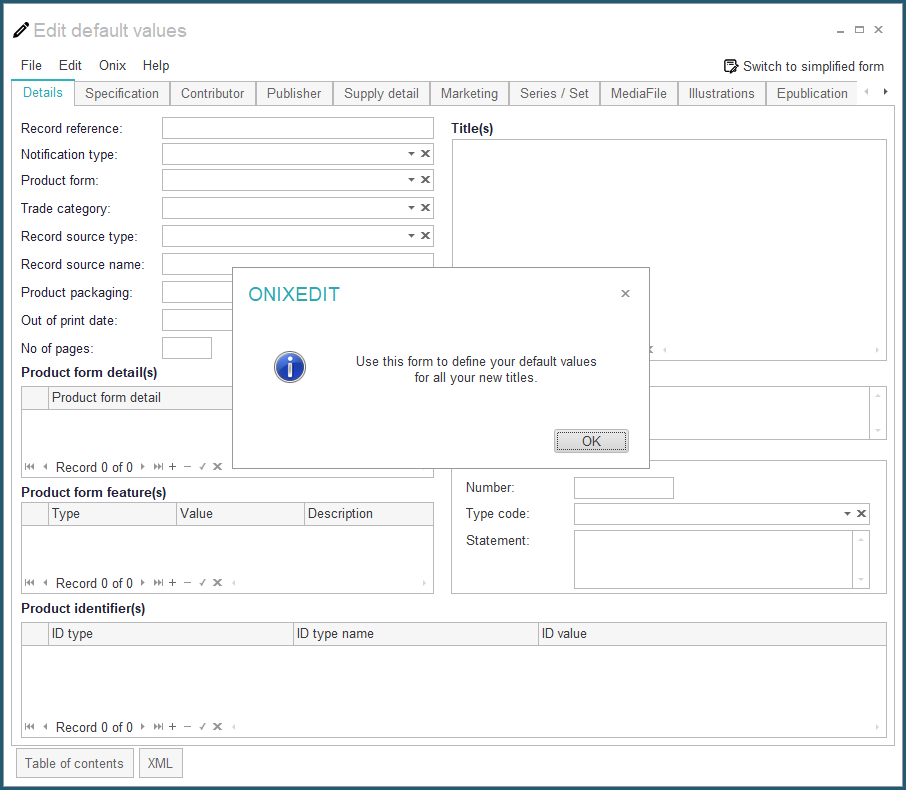Open the Onix menu
This screenshot has height=790, width=906.
tap(112, 65)
